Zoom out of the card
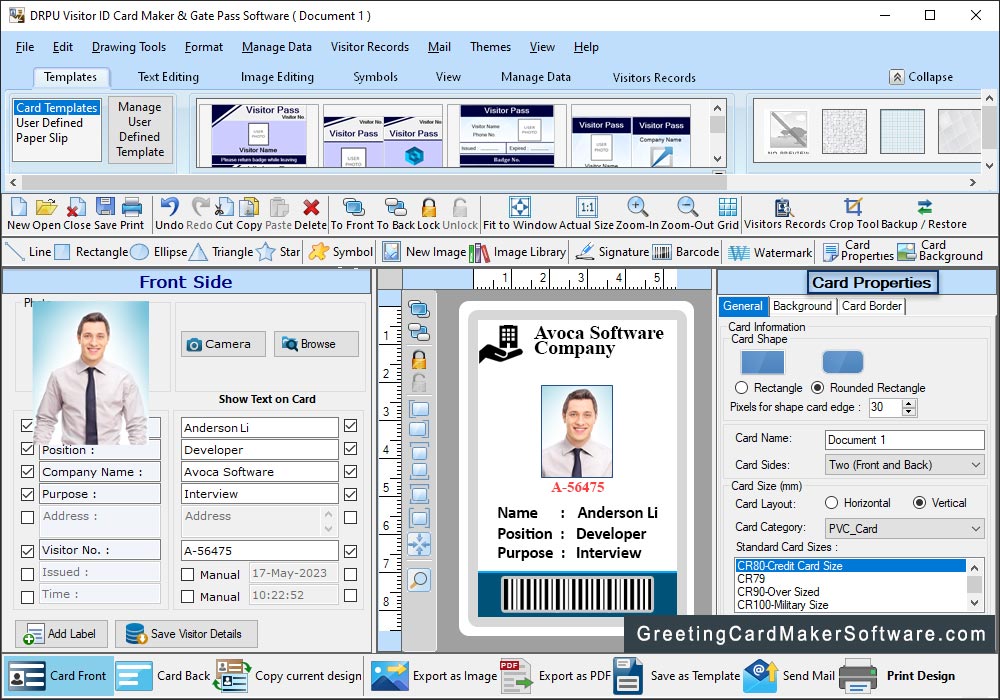 (x=687, y=207)
